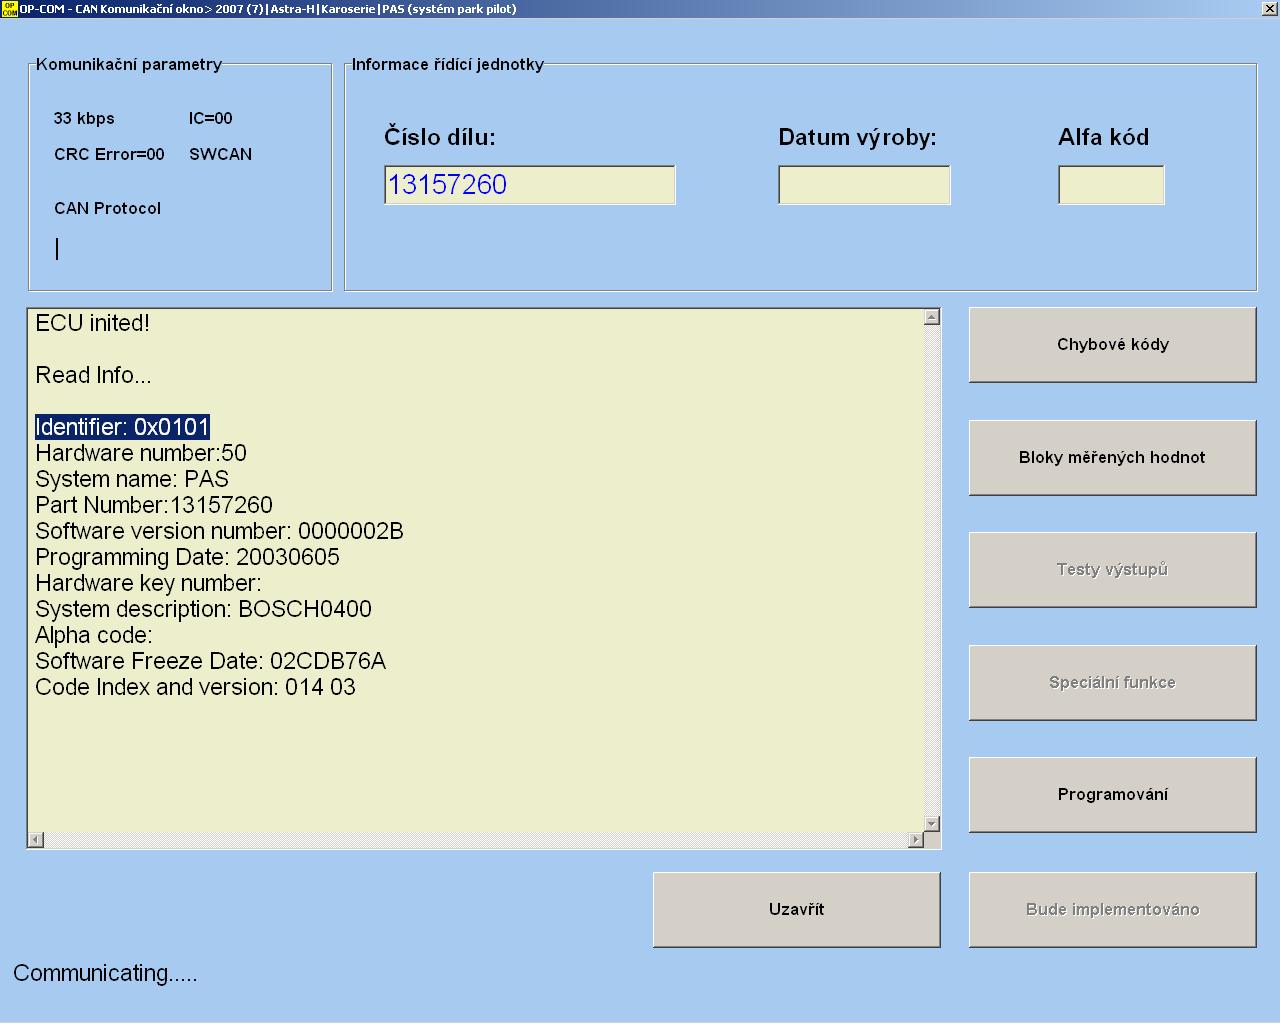Open Chybové kódy fault codes
This screenshot has width=1280, height=1024.
click(x=1112, y=344)
